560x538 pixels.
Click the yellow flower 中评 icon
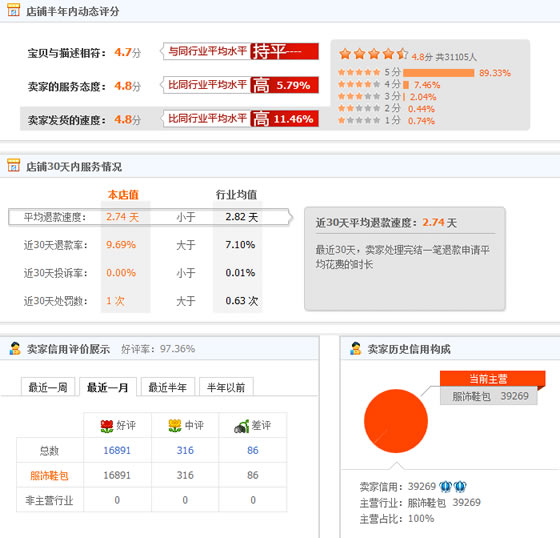[x=175, y=426]
